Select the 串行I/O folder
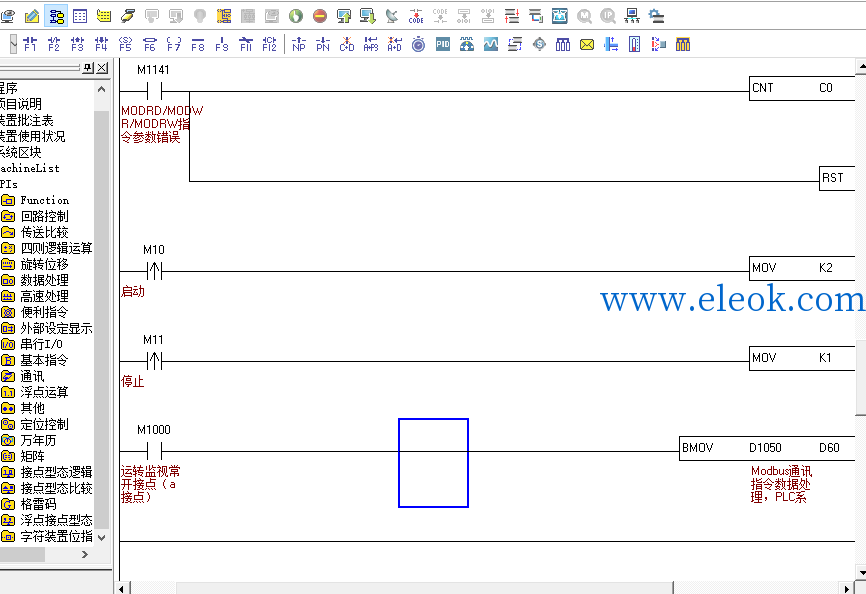 click(41, 344)
